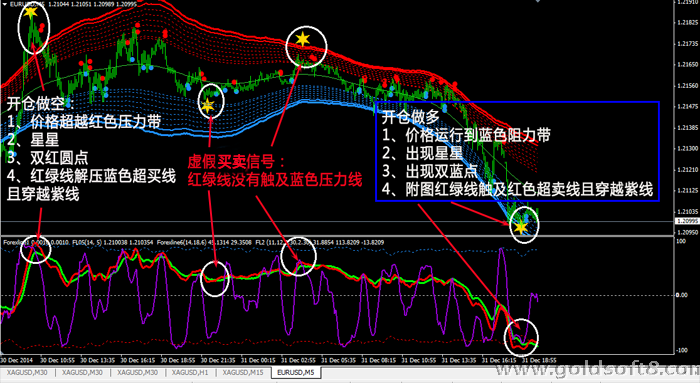
Task: Select the white circle on the indicator's first peak
Action: tap(36, 250)
